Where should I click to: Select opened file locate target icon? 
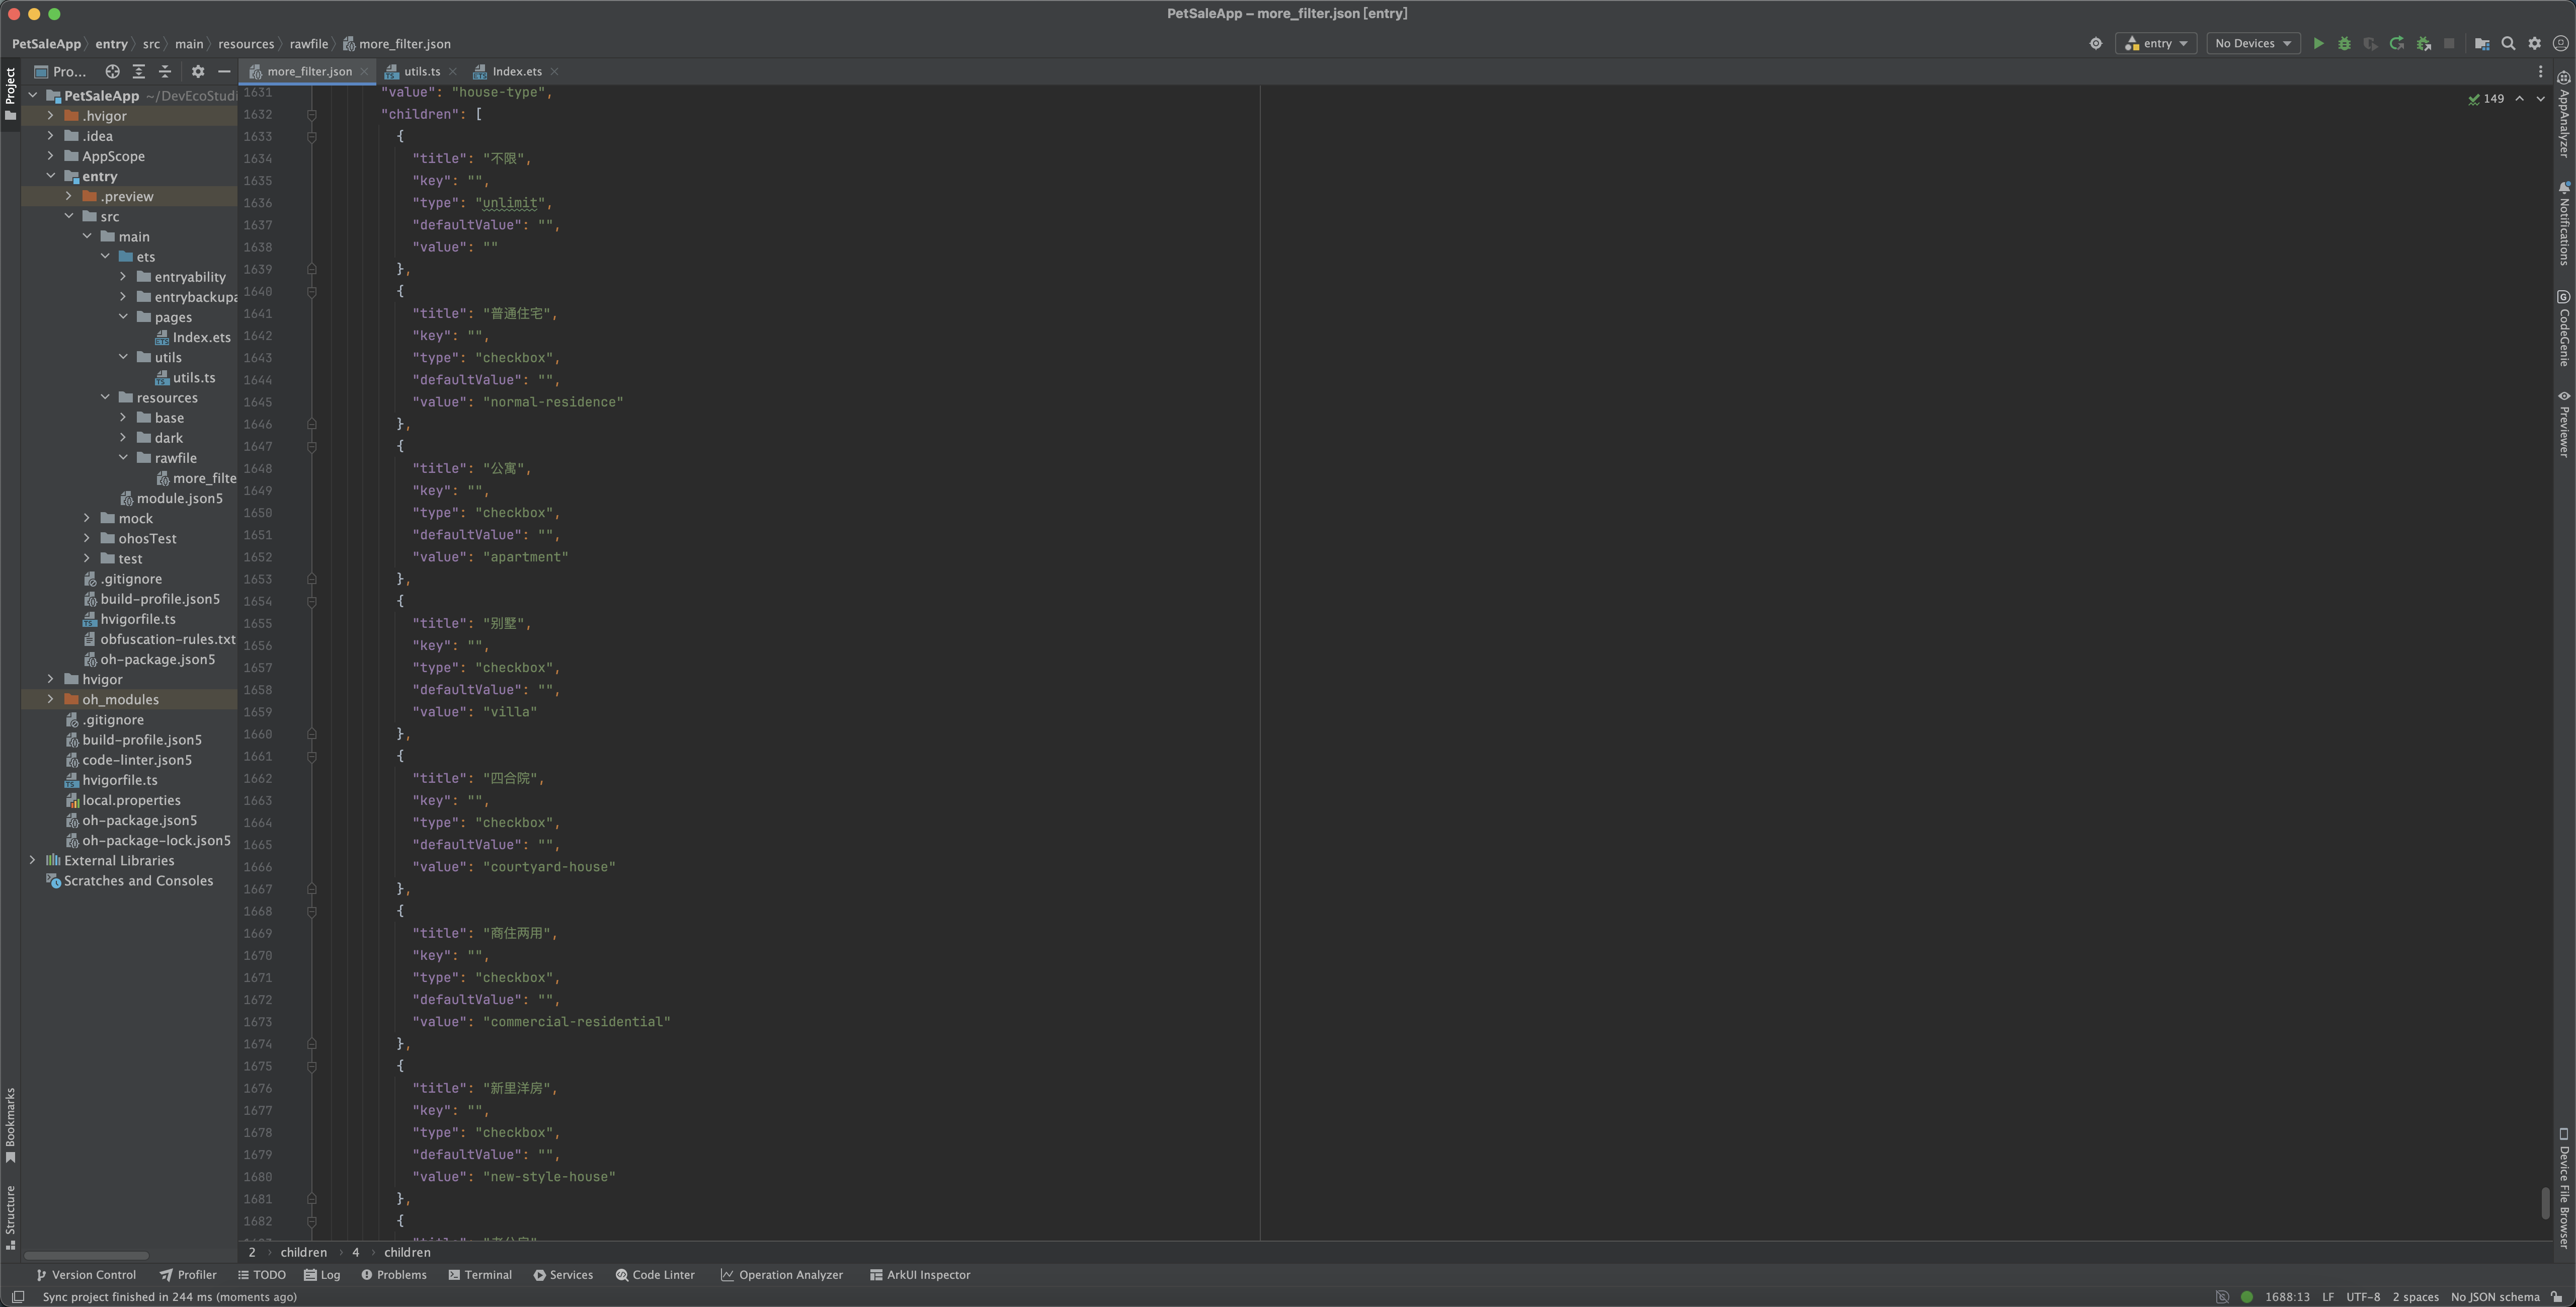pos(112,72)
